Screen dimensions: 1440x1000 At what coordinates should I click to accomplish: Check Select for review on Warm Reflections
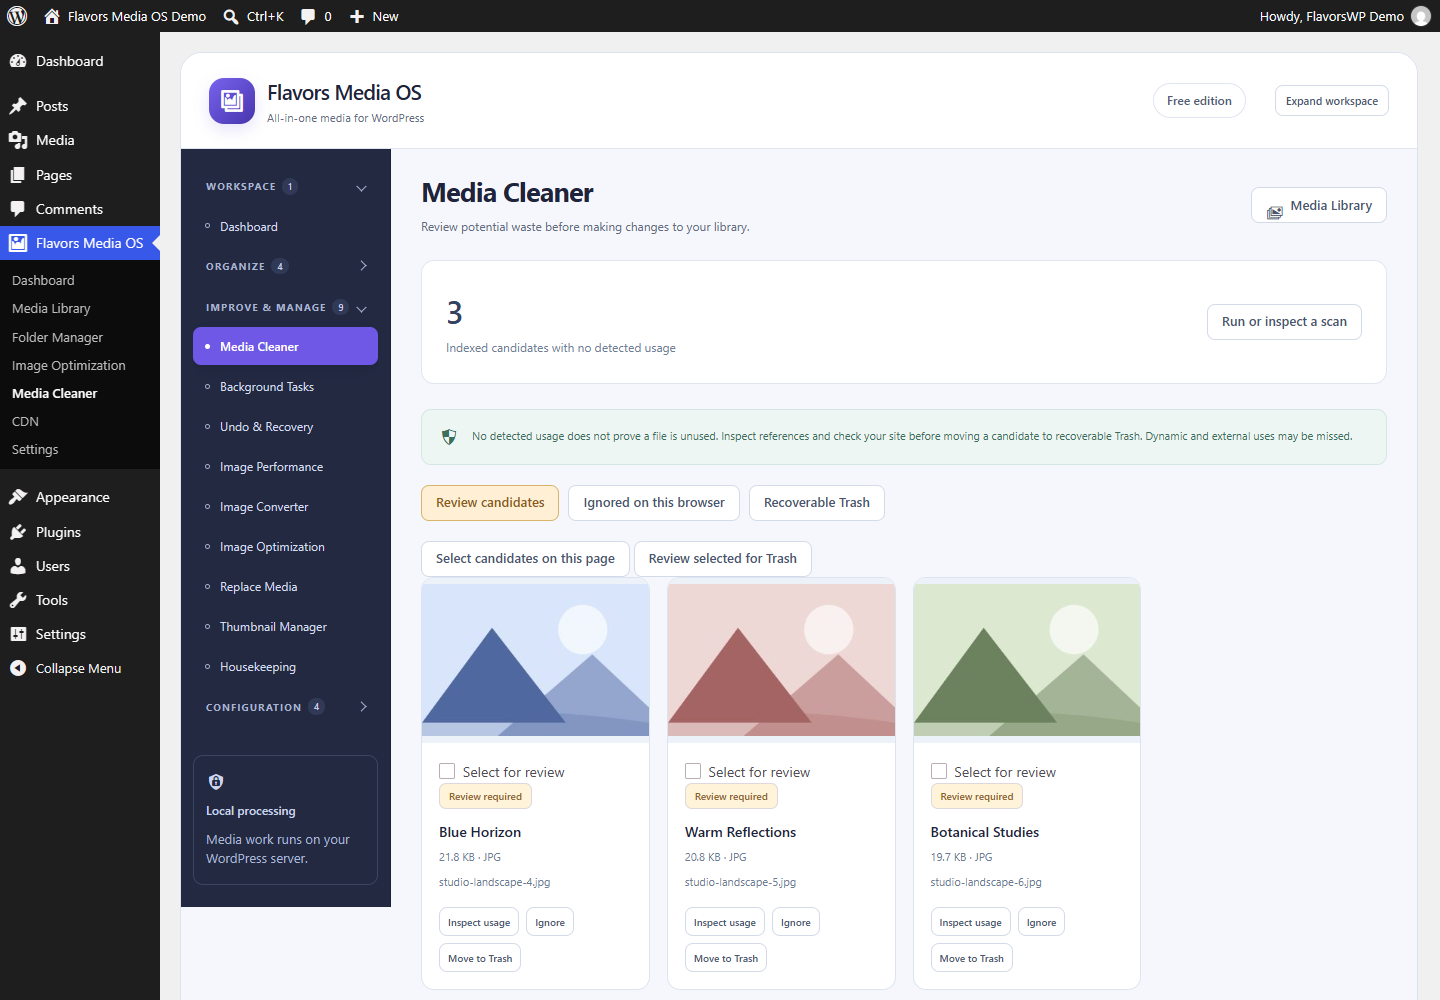click(x=693, y=771)
